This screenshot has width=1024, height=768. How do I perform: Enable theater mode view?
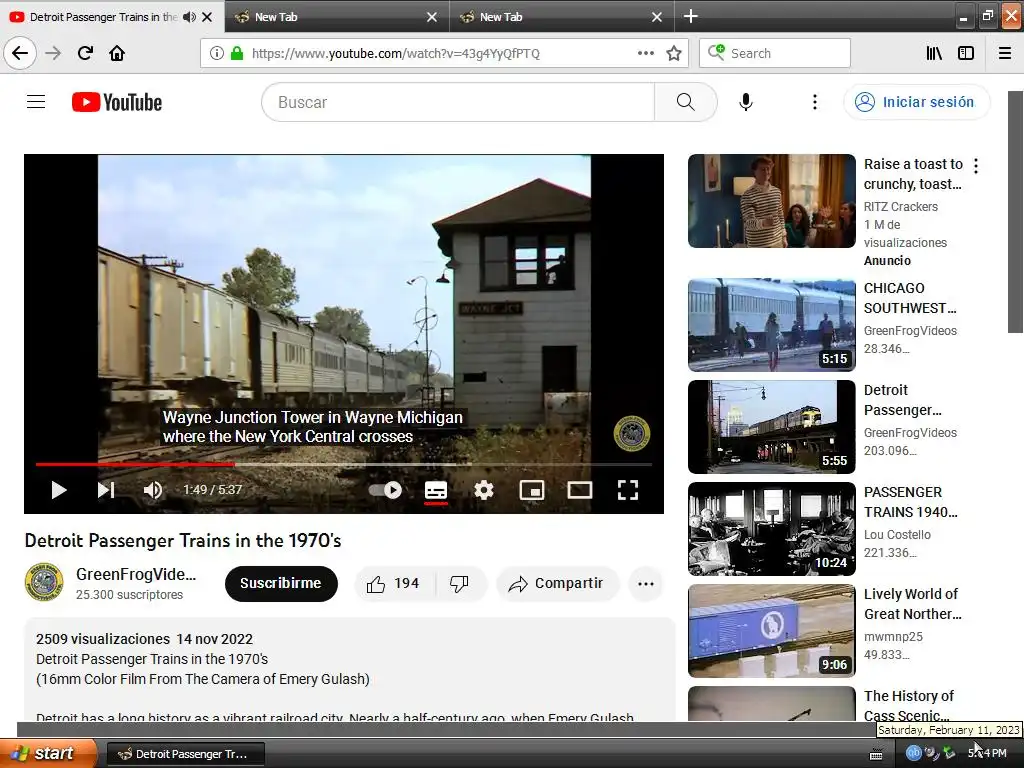(579, 490)
